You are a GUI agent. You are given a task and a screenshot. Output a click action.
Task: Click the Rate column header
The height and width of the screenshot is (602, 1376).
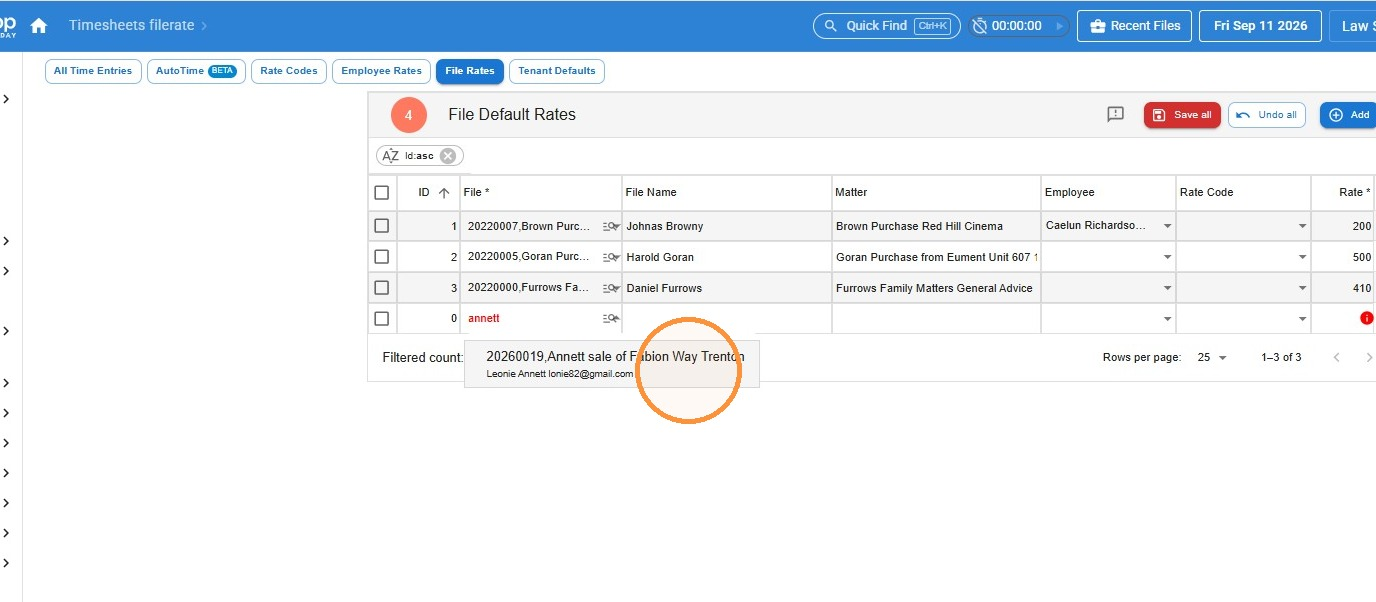click(x=1343, y=192)
